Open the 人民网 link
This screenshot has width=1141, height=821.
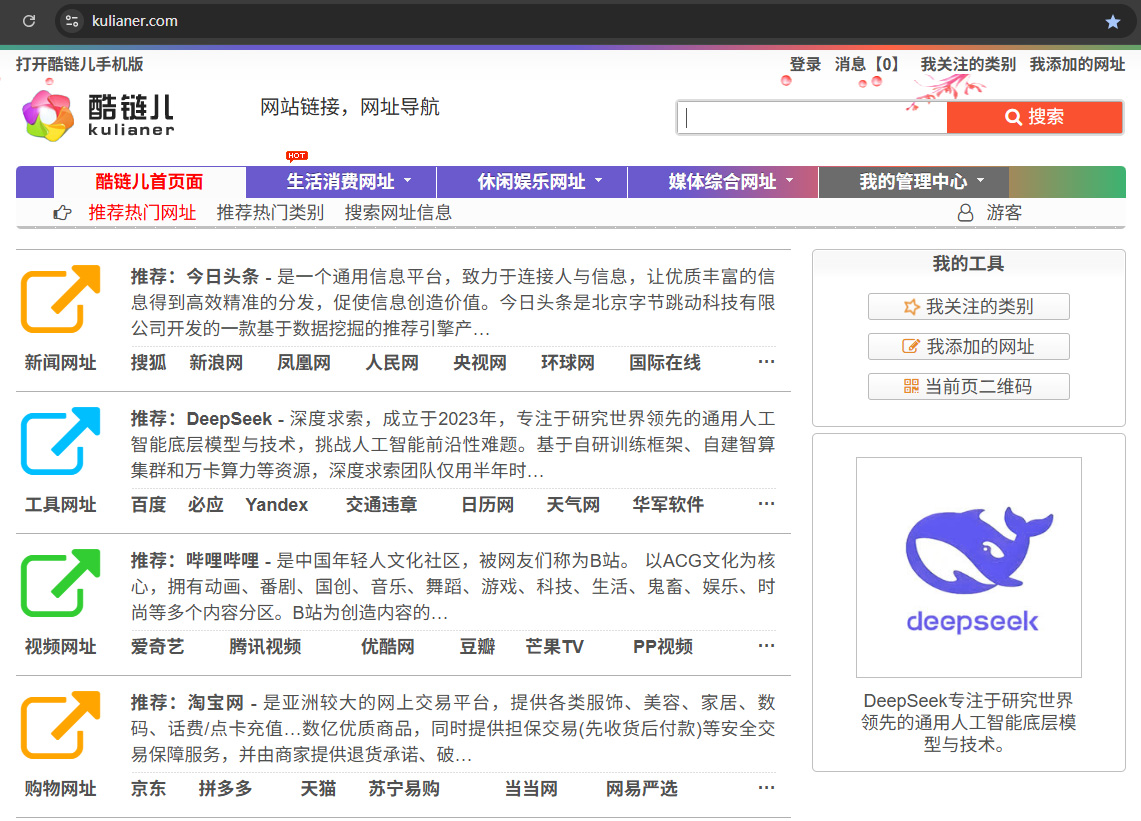click(391, 362)
